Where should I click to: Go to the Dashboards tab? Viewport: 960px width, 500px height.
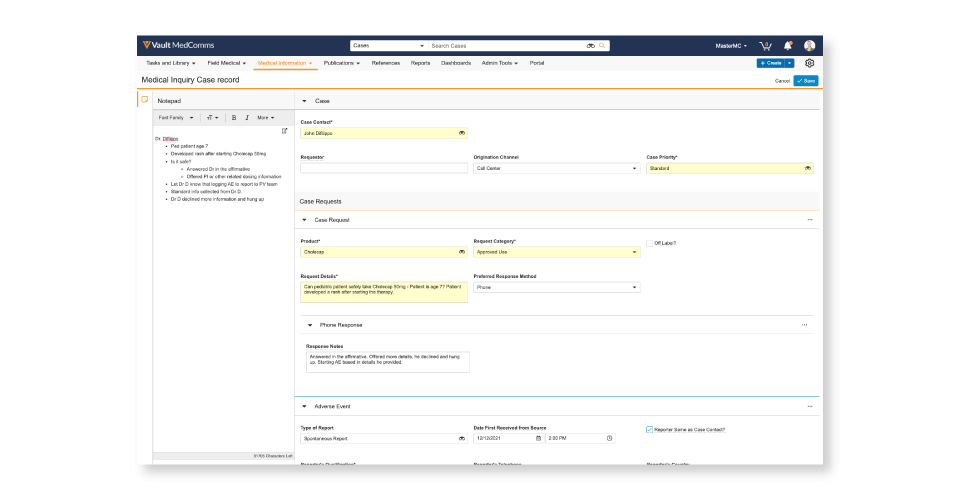[x=456, y=63]
